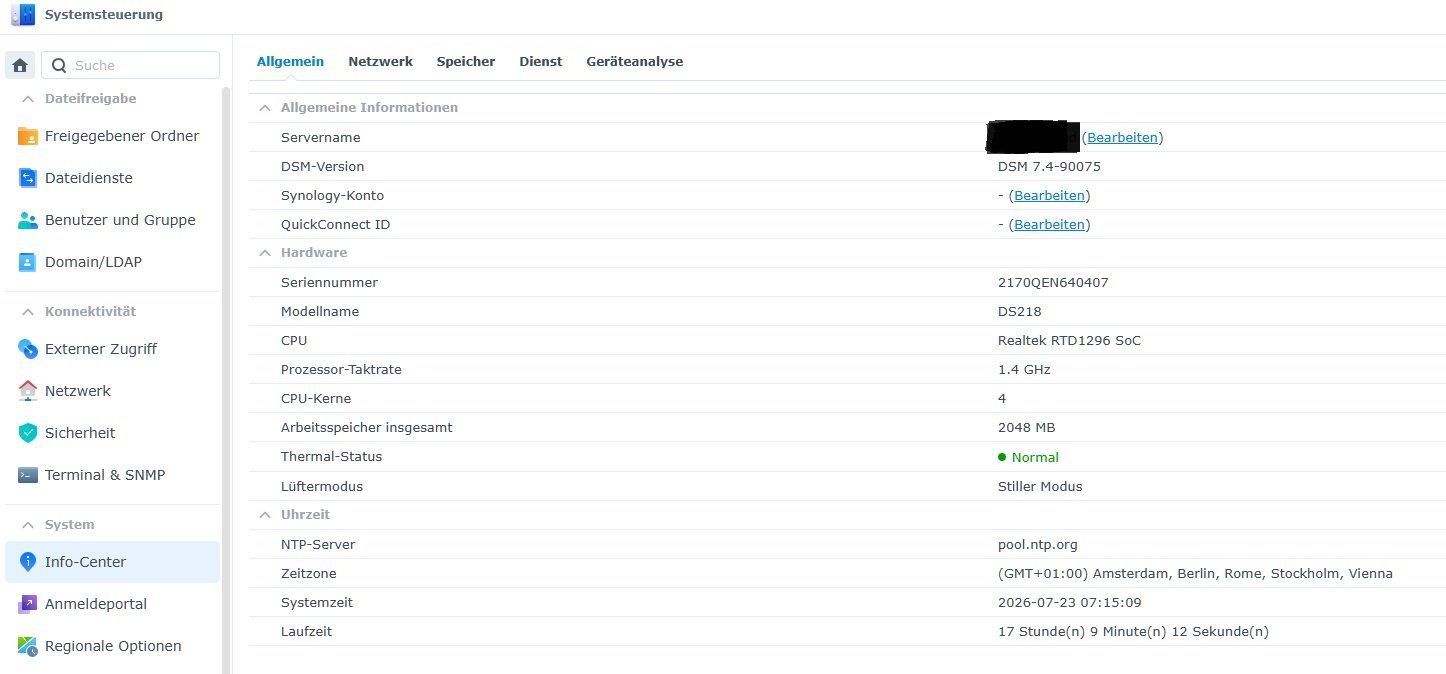Click the Zeitzone row label

pyautogui.click(x=308, y=573)
